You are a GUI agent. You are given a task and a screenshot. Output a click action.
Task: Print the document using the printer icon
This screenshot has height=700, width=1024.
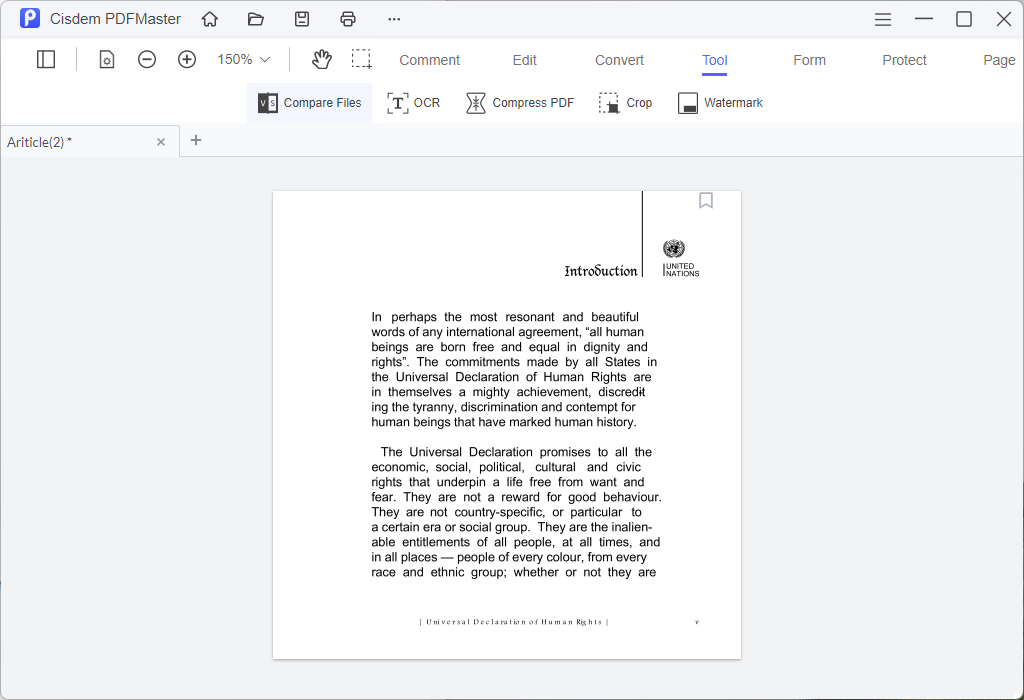(x=348, y=19)
